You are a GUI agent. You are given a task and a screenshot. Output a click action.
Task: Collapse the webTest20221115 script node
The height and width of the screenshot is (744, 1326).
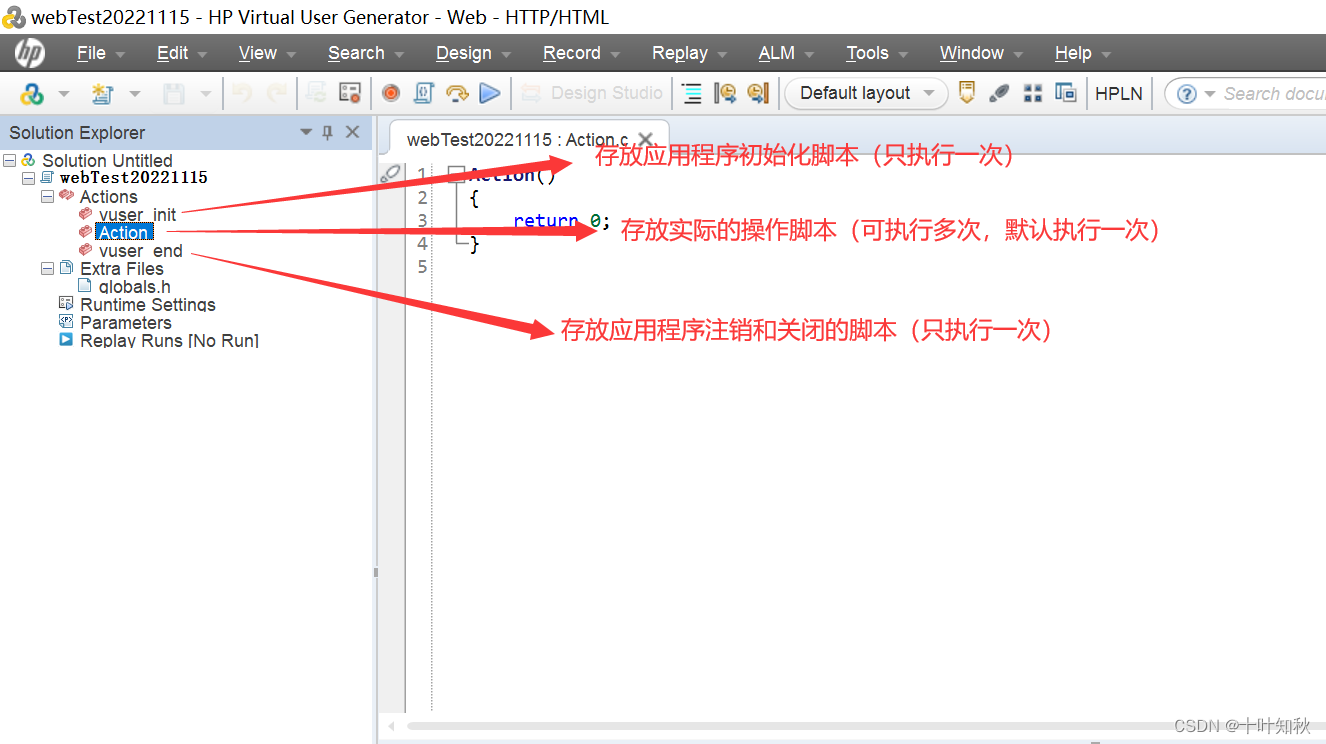(28, 178)
